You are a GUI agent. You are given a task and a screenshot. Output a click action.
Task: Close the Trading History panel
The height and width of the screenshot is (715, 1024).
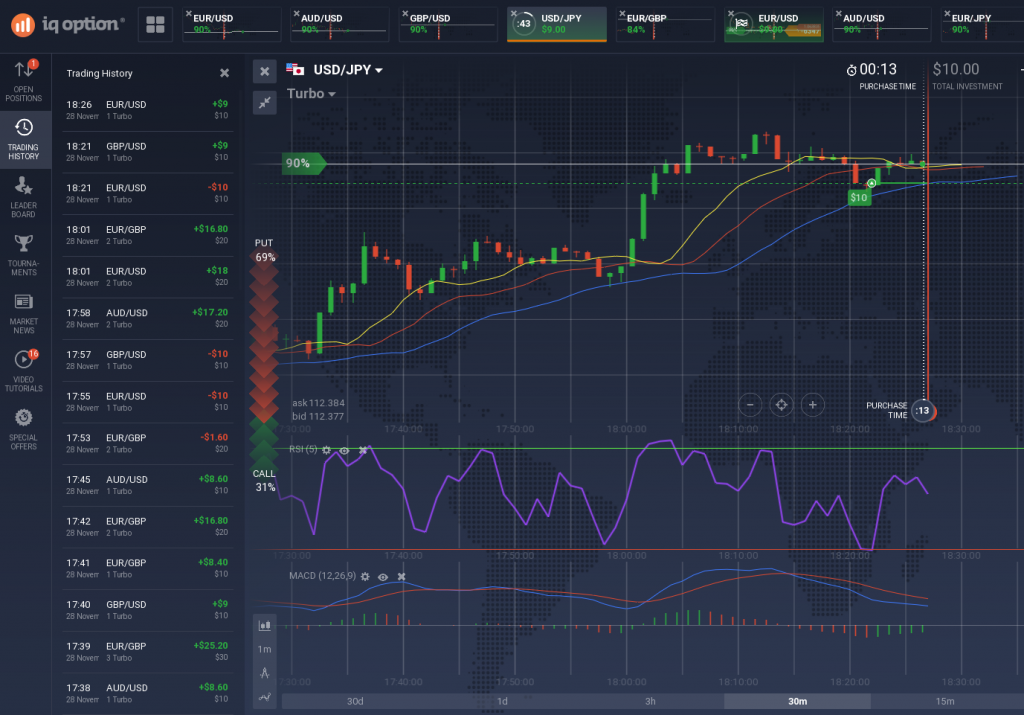[x=224, y=73]
